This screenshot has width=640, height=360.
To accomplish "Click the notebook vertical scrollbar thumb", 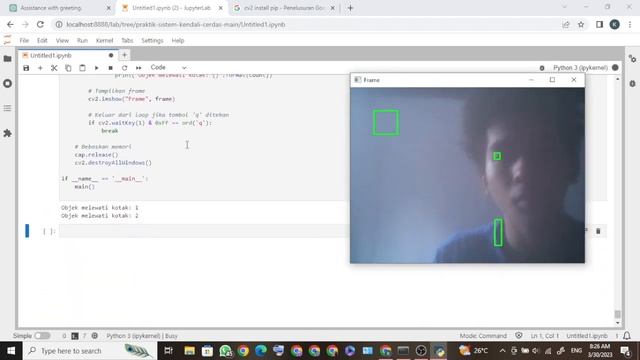I will pyautogui.click(x=617, y=314).
